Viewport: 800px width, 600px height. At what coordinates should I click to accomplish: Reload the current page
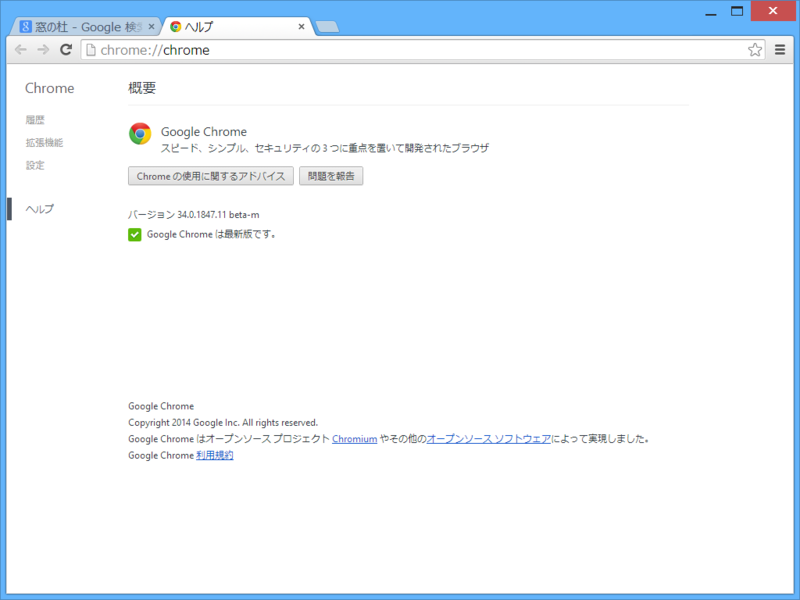[66, 49]
